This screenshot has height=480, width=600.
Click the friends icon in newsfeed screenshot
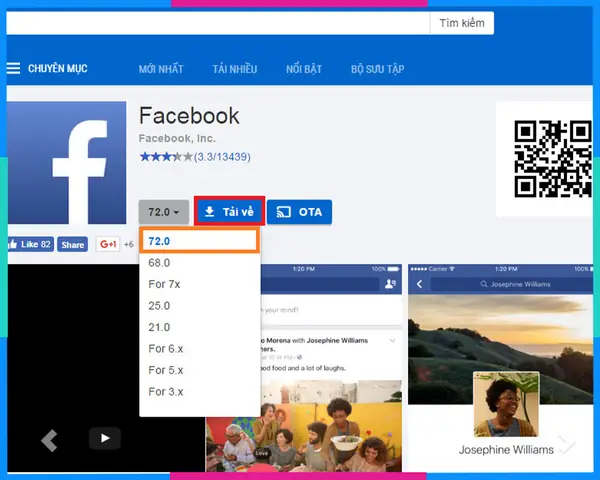(390, 284)
